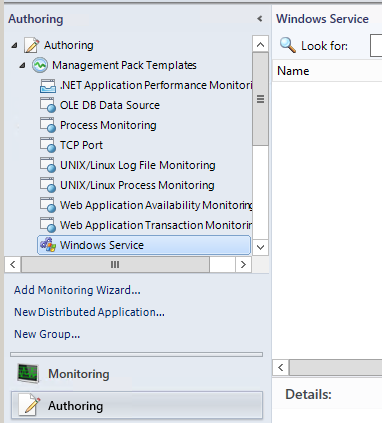
Task: Click the tree scroll left arrow
Action: 13,264
